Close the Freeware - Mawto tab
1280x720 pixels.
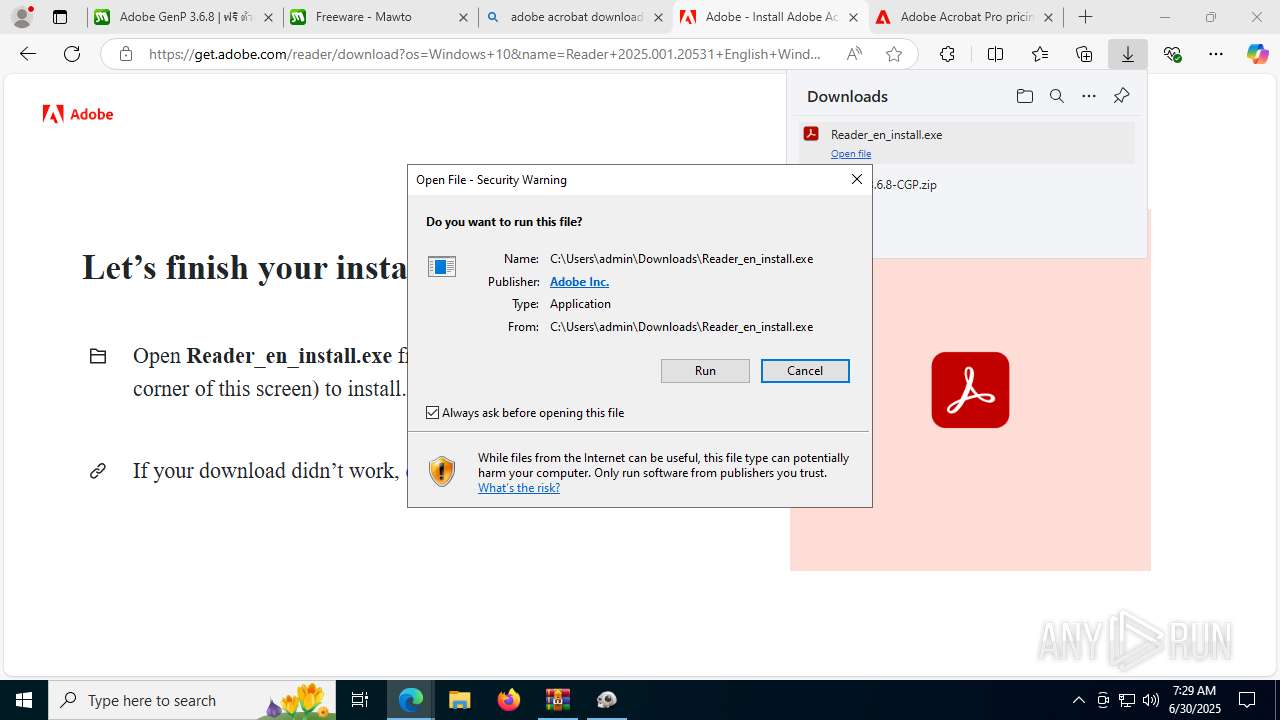pos(463,17)
